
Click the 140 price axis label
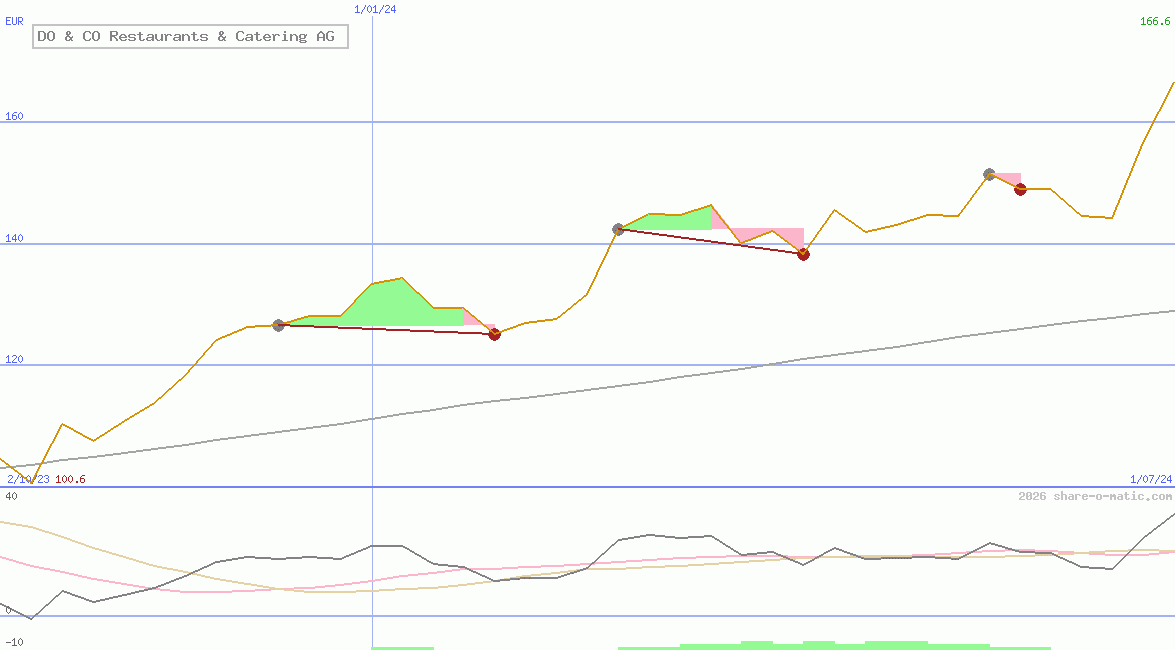[14, 238]
